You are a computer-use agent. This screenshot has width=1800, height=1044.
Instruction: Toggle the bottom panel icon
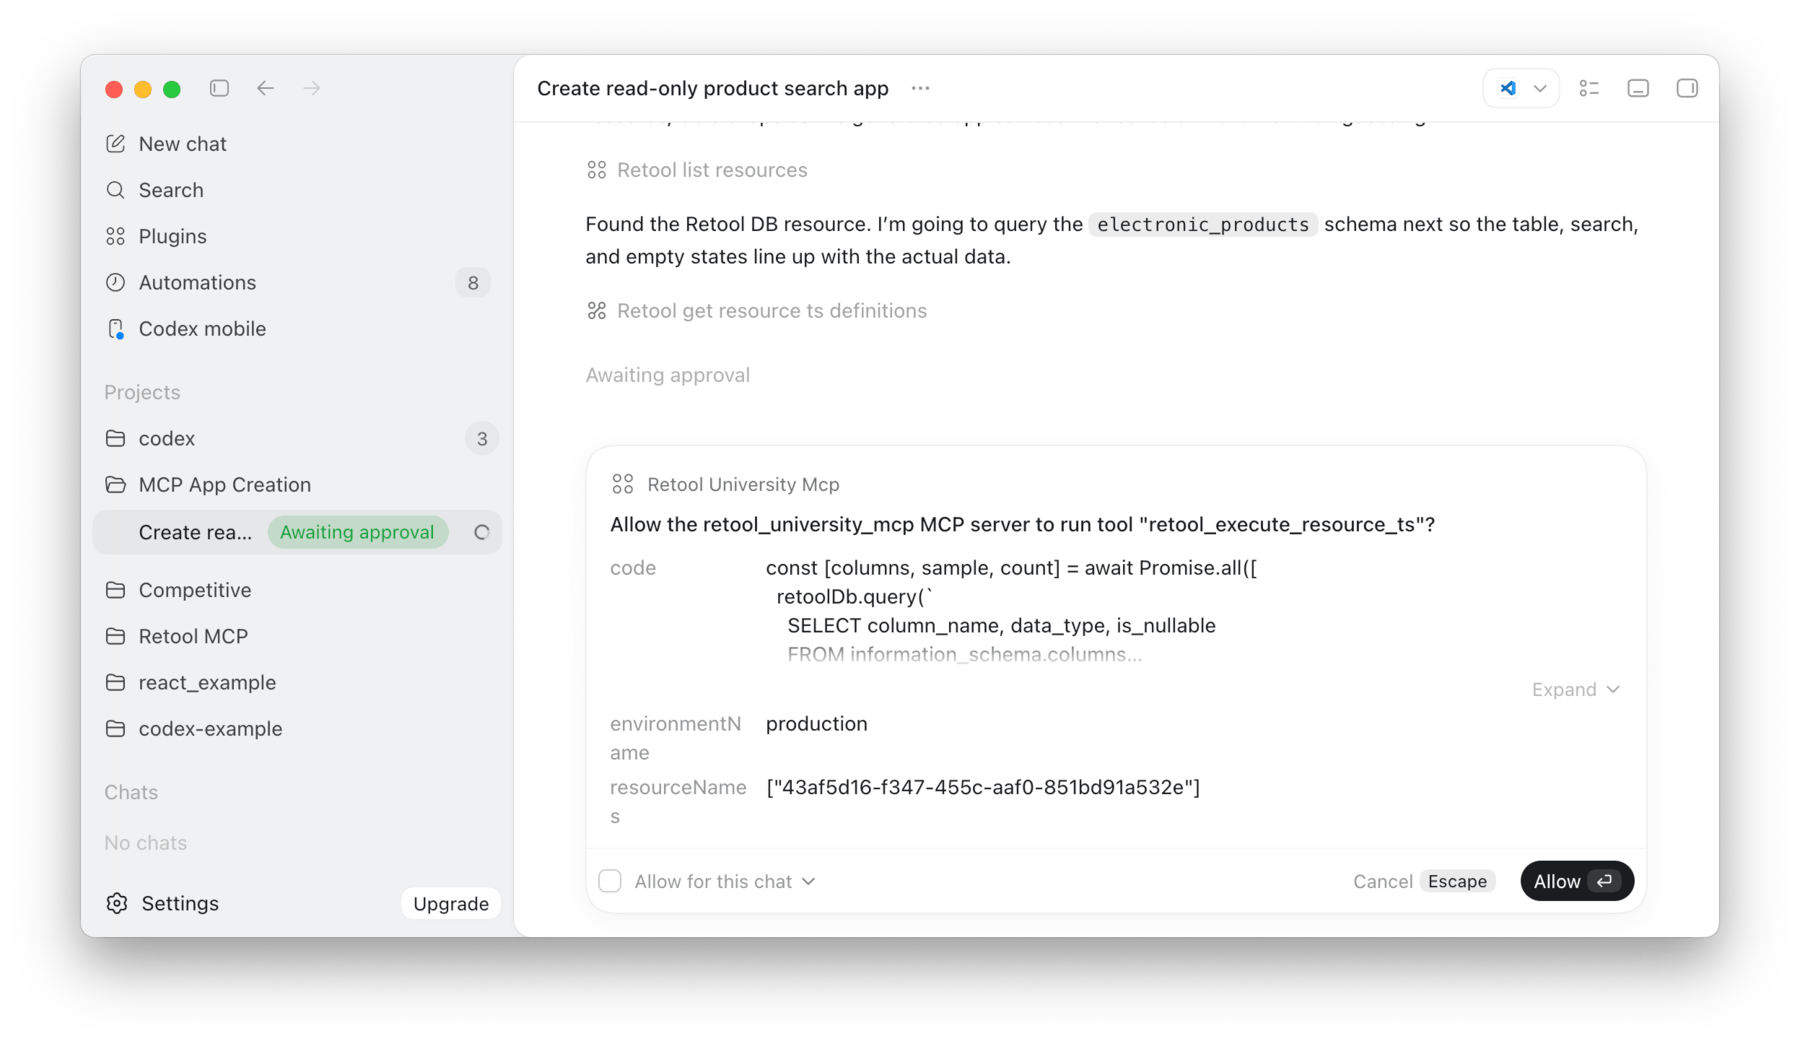1638,88
